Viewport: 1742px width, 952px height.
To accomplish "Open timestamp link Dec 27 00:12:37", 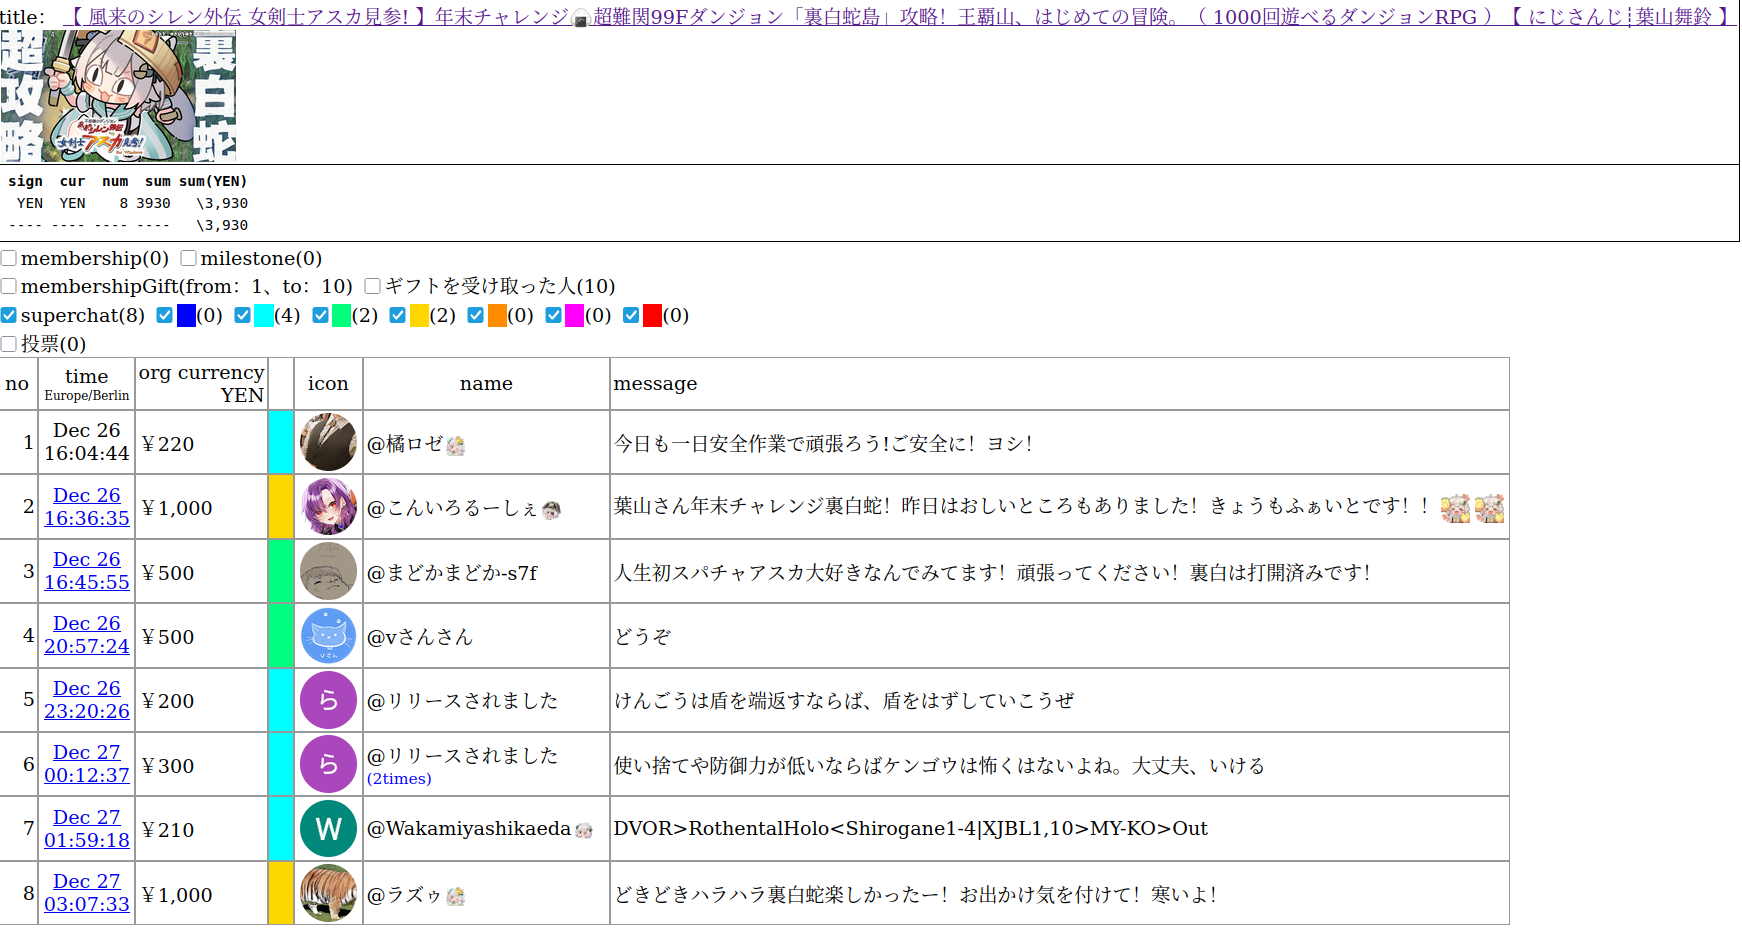I will pyautogui.click(x=87, y=764).
